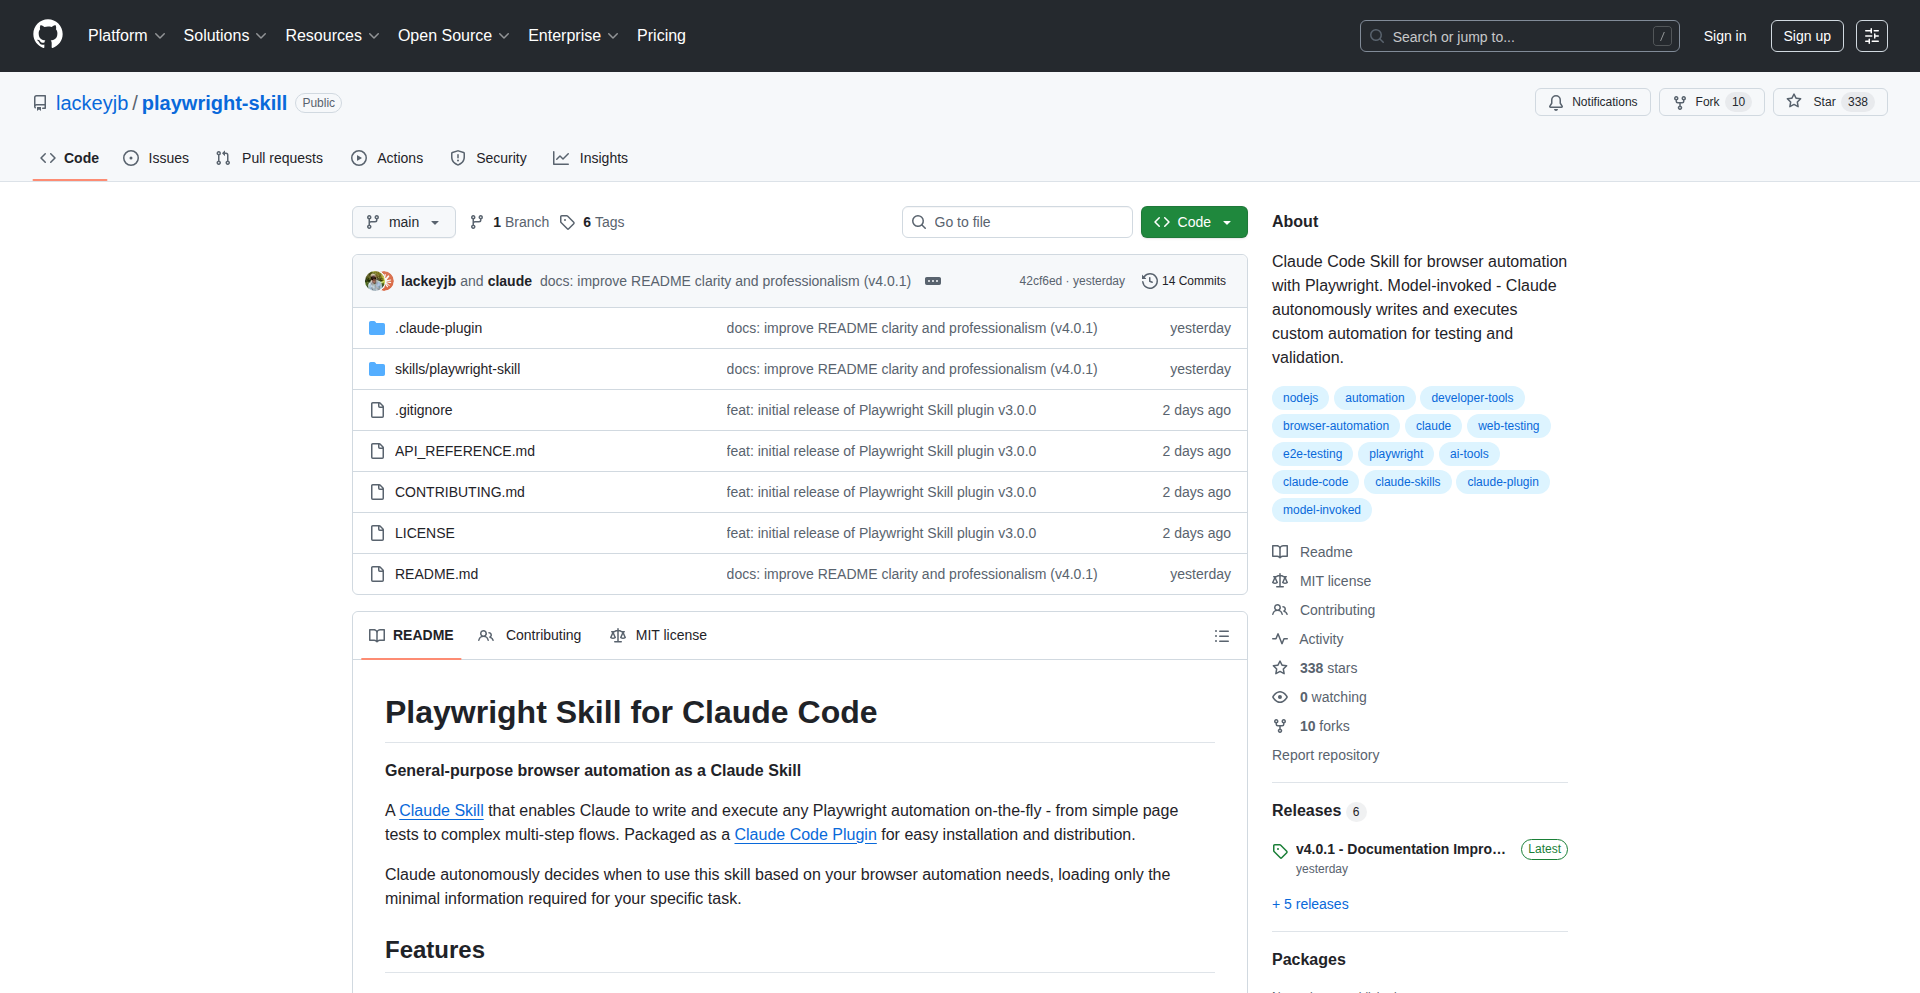Click the accessibility settings icon beside Sign up
This screenshot has height=993, width=1920.
pyautogui.click(x=1871, y=36)
